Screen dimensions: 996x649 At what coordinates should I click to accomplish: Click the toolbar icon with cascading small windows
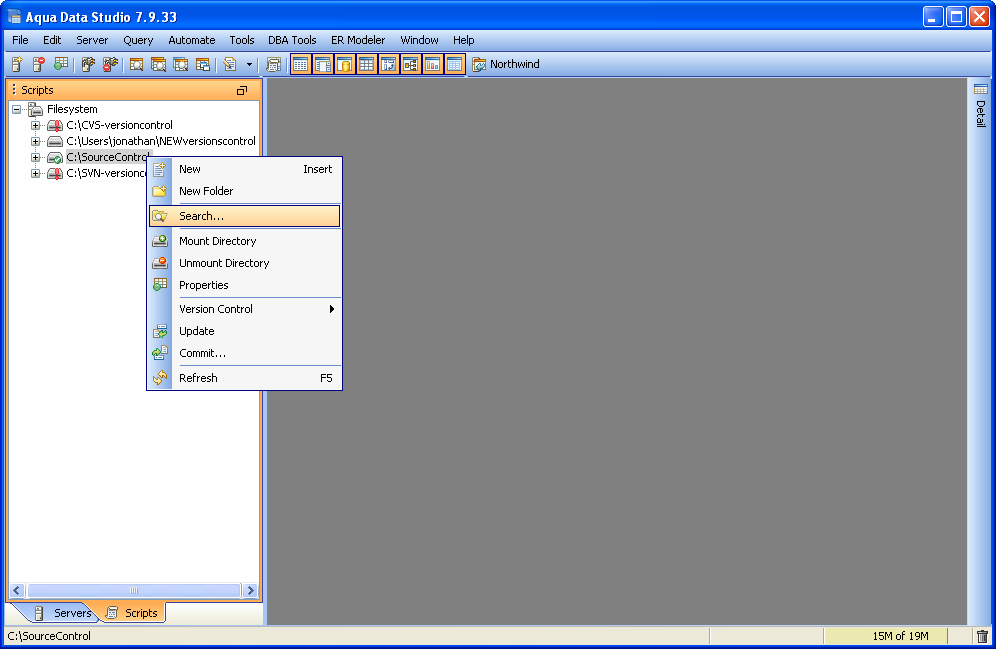click(x=203, y=64)
